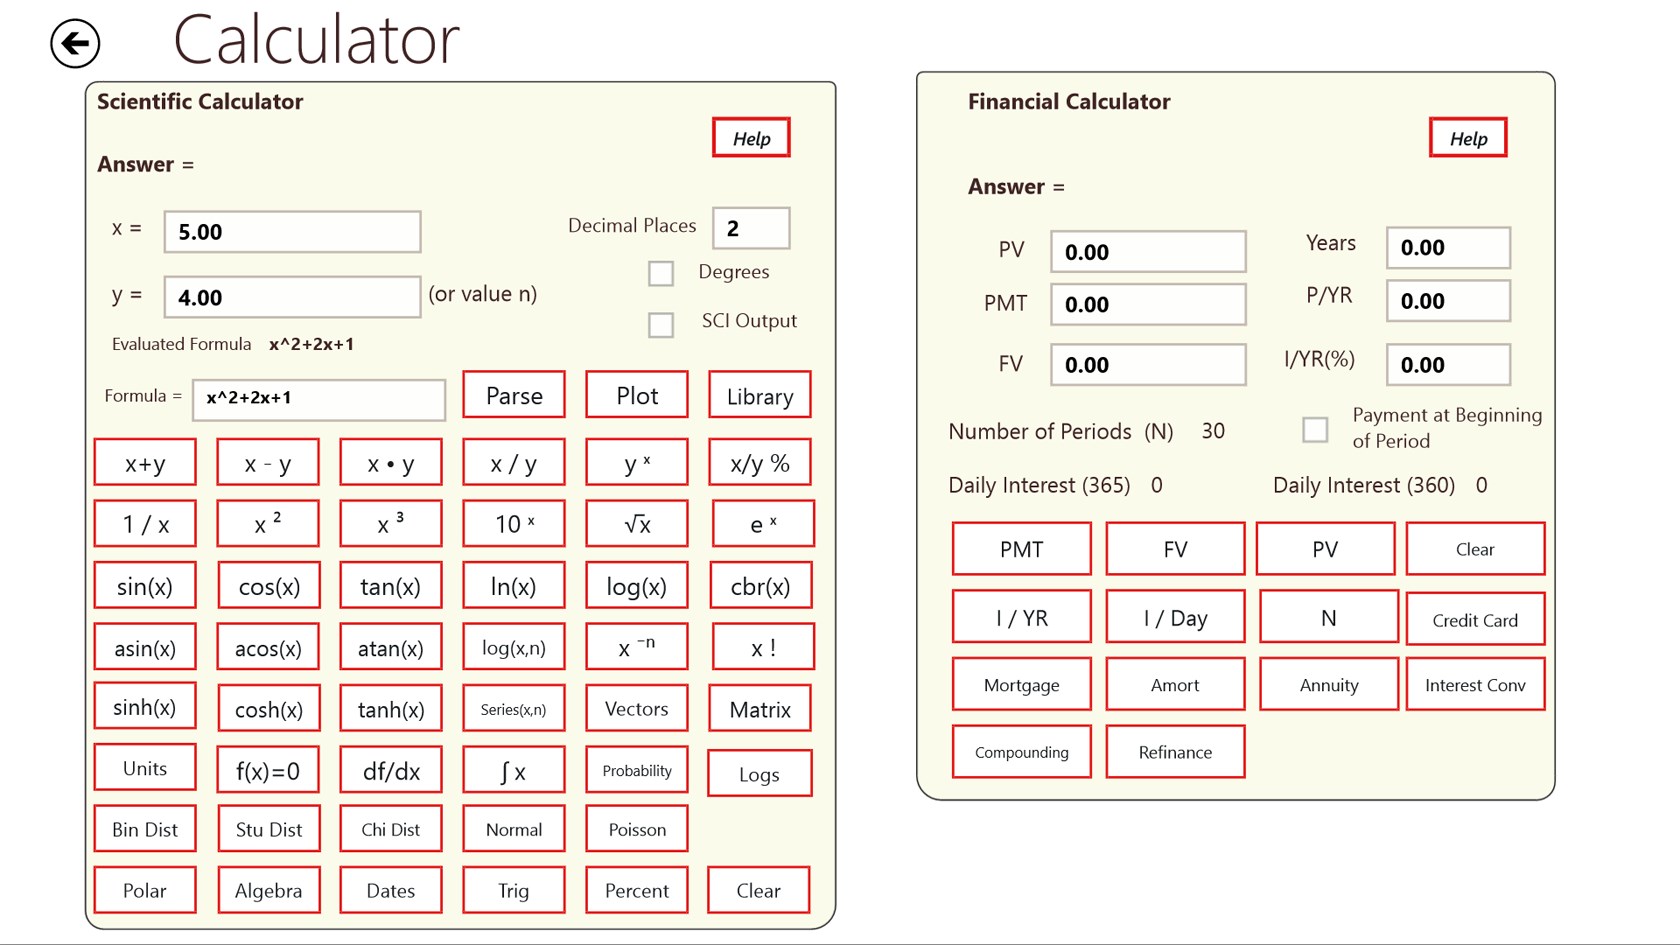1680x945 pixels.
Task: Enable Payment at Beginning of Period
Action: click(x=1314, y=429)
